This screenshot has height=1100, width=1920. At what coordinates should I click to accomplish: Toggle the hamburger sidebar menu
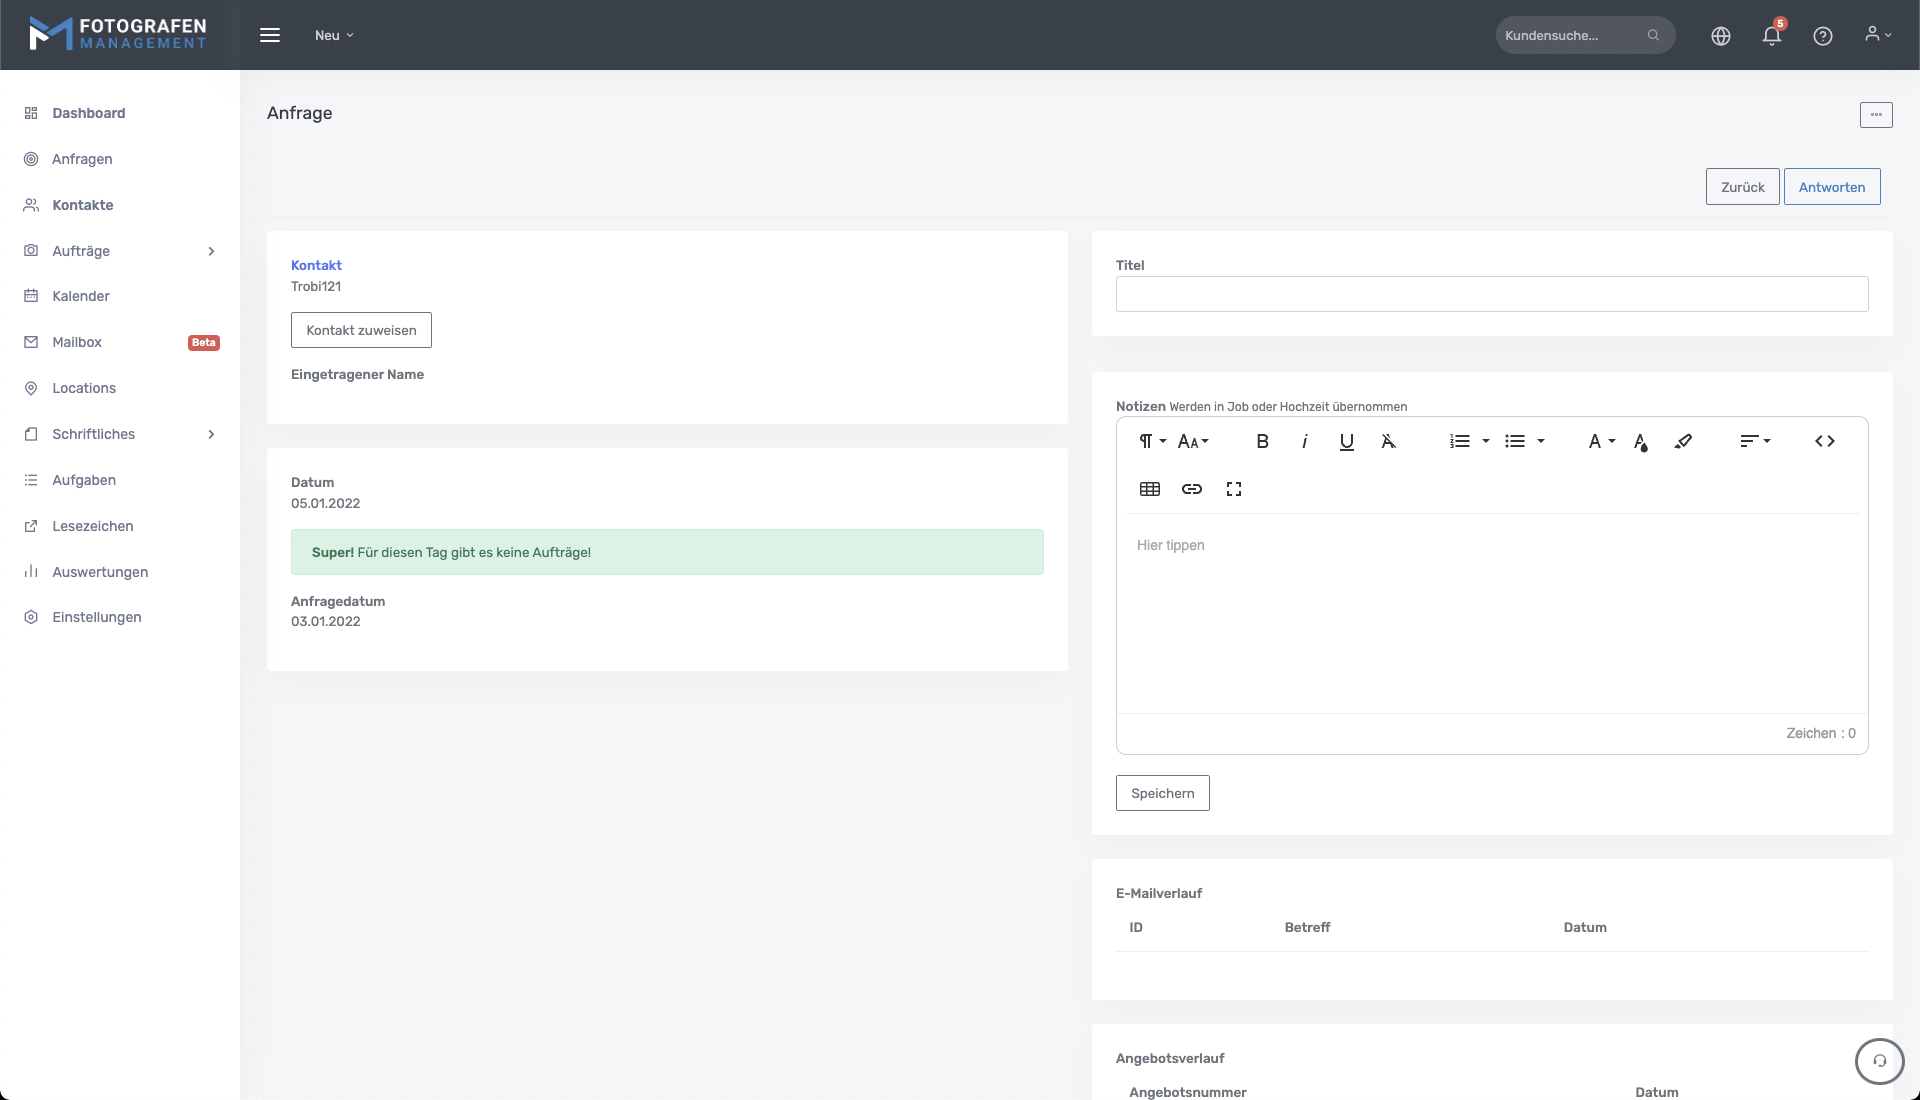(x=270, y=35)
